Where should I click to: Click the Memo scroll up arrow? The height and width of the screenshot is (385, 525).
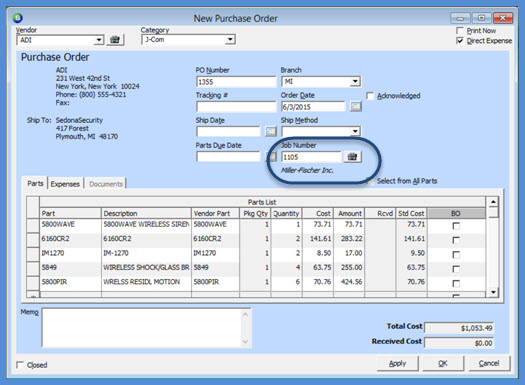[x=245, y=314]
